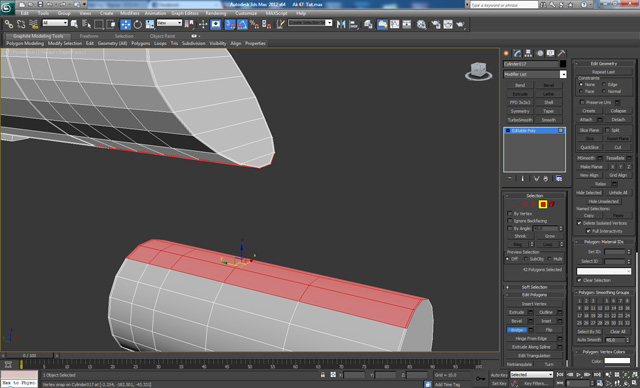Click the Play Animation button
This screenshot has width=640, height=388.
click(578, 375)
